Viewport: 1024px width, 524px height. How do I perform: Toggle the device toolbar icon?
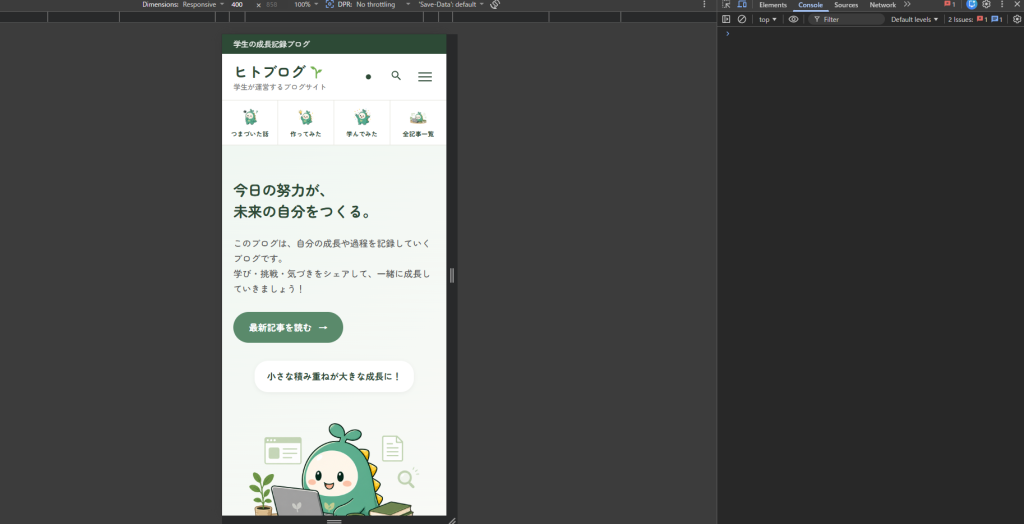tap(742, 5)
